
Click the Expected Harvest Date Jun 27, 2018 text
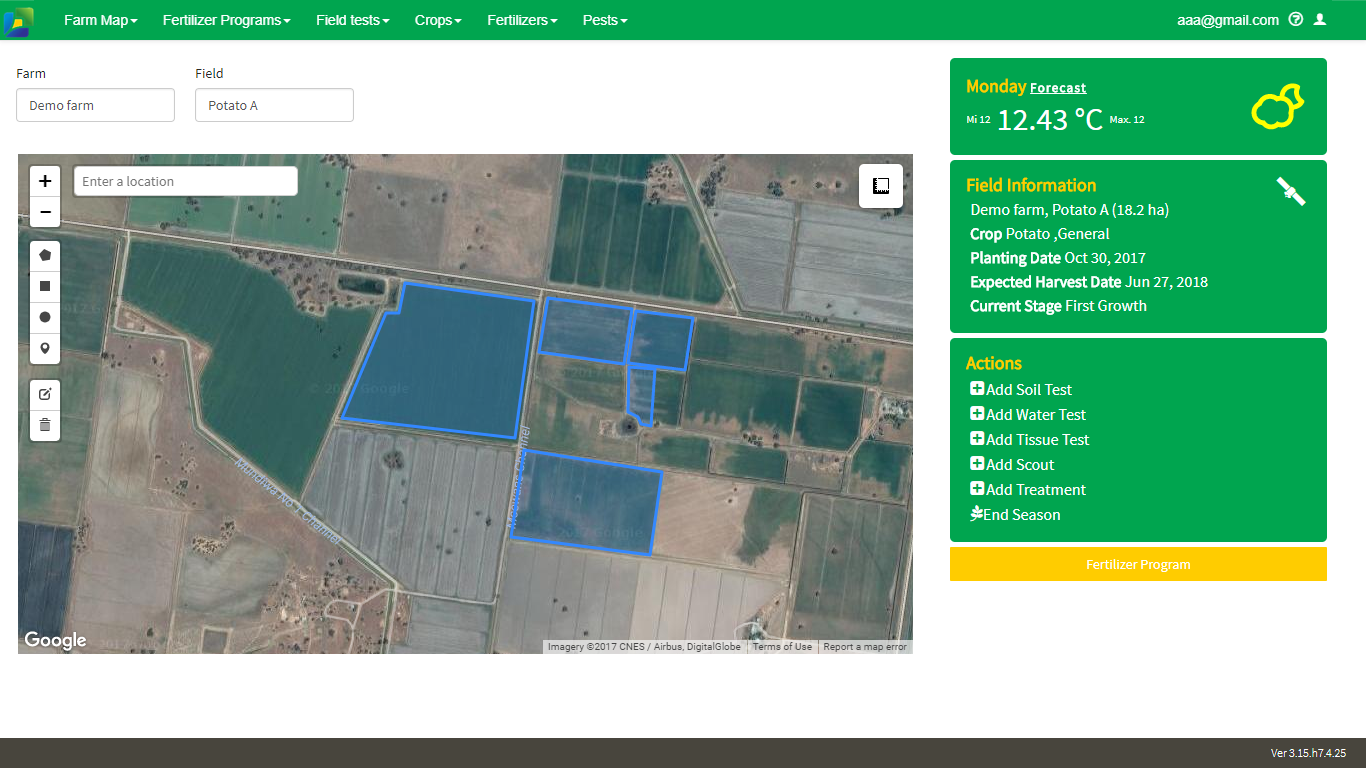1089,282
